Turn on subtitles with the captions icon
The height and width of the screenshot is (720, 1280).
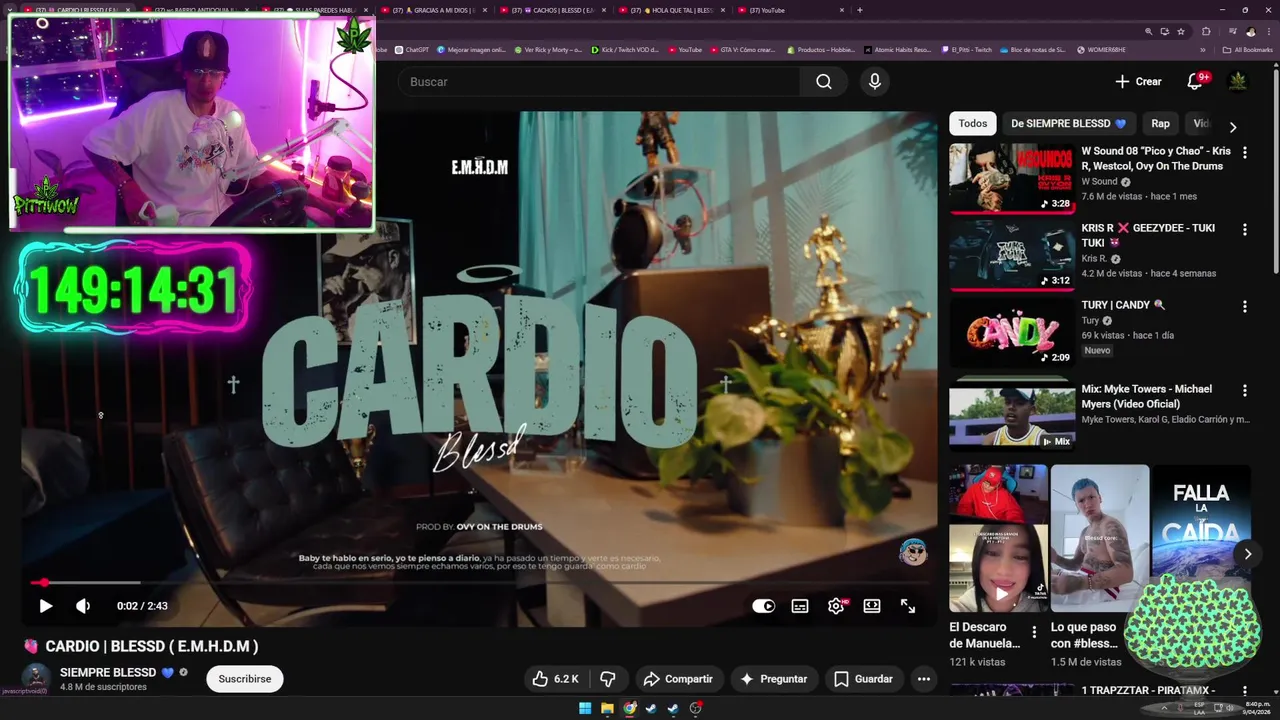coord(800,606)
